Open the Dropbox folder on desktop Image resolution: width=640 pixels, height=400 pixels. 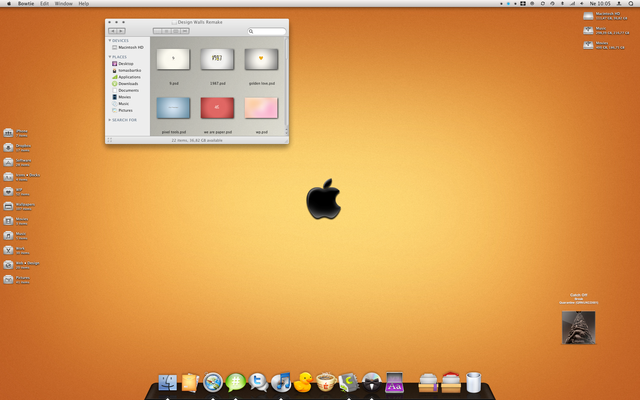8,146
